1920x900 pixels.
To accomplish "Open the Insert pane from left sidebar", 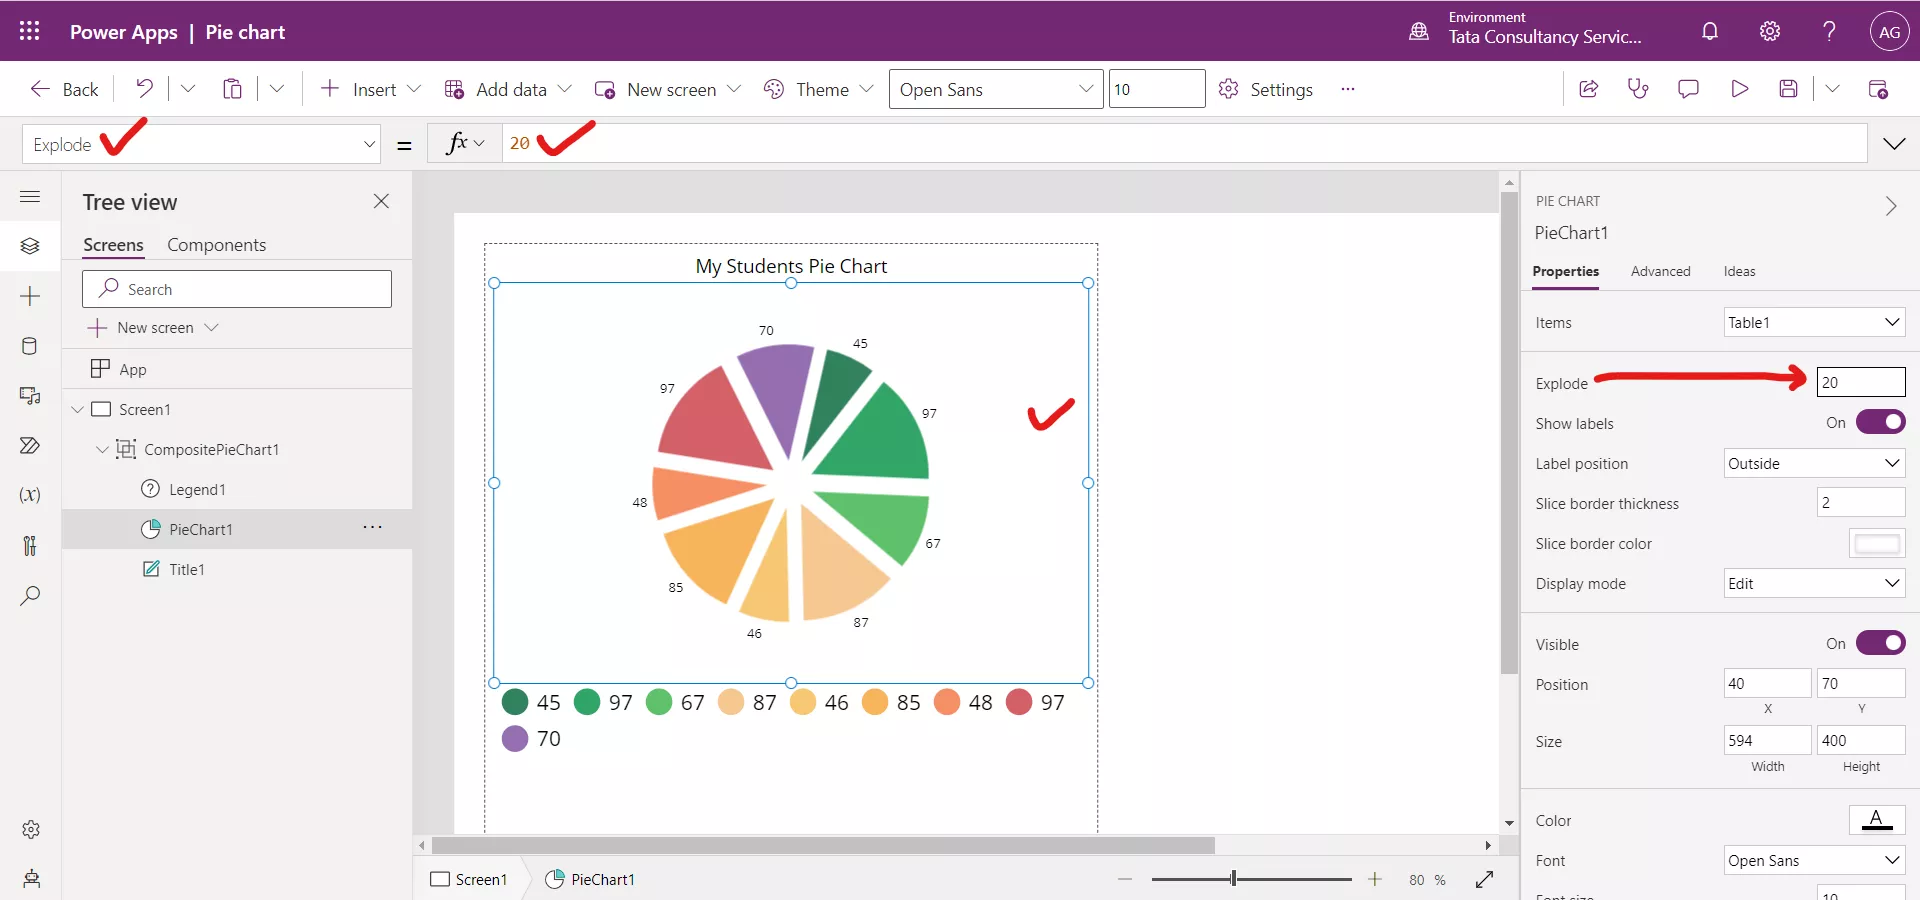I will click(x=30, y=296).
